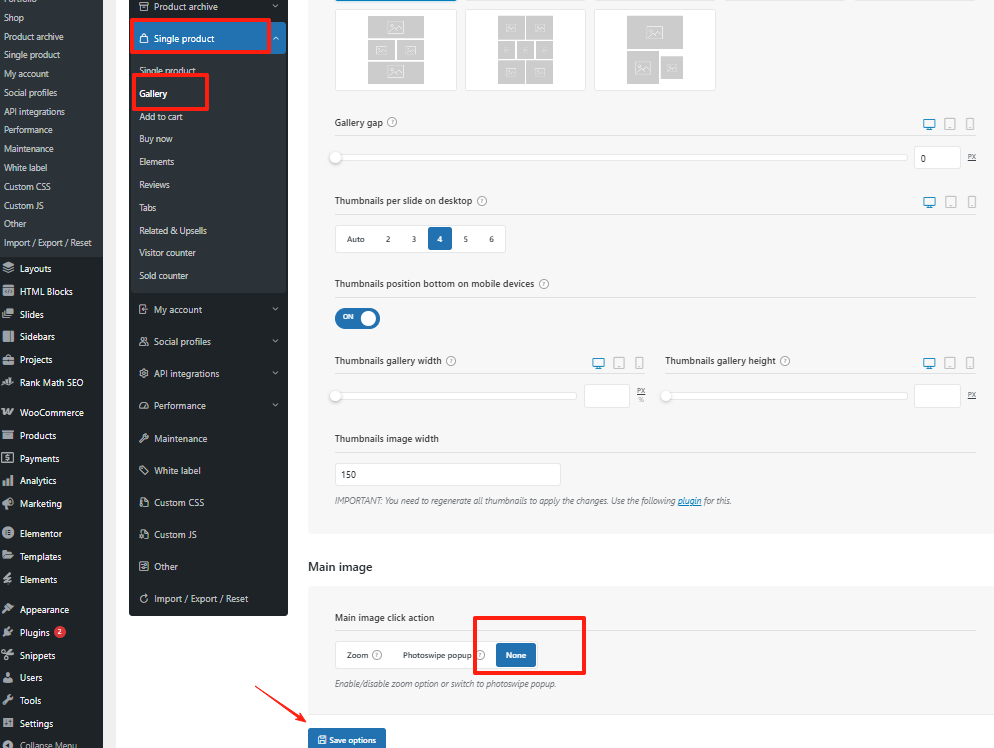This screenshot has width=994, height=748.
Task: Select the mobile icon for Thumbnails per slide
Action: click(x=969, y=202)
